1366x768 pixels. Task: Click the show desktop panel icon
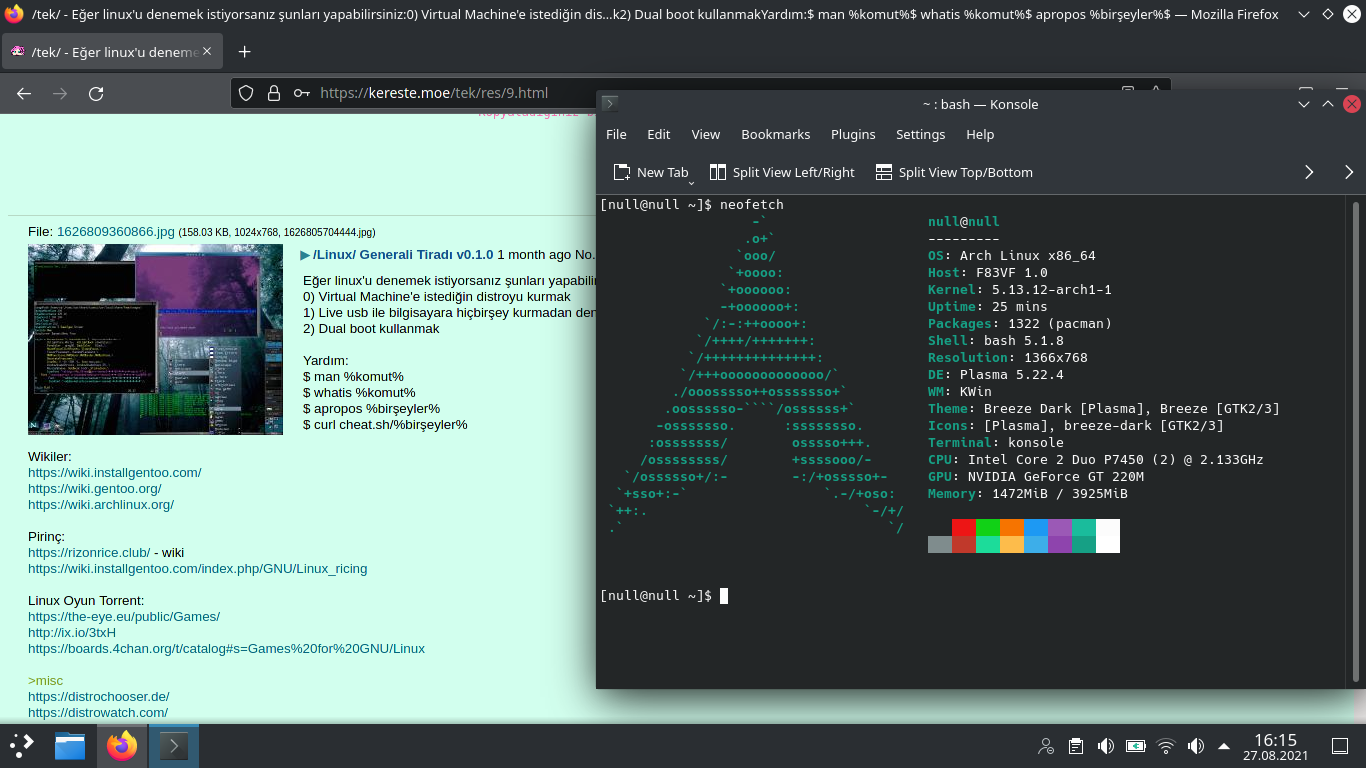(x=1341, y=746)
